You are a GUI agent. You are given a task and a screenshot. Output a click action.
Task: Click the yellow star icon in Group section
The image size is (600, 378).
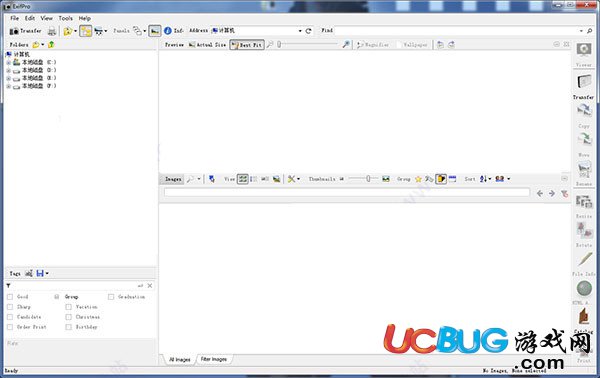click(x=418, y=179)
